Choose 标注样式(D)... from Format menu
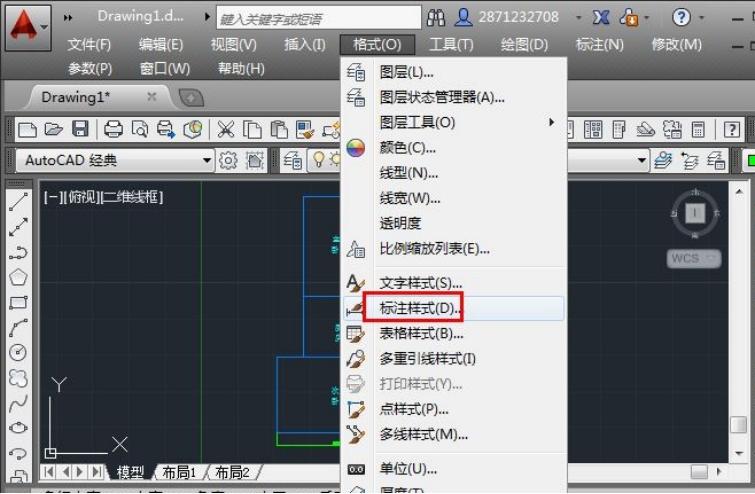Viewport: 755px width, 494px height. point(453,308)
